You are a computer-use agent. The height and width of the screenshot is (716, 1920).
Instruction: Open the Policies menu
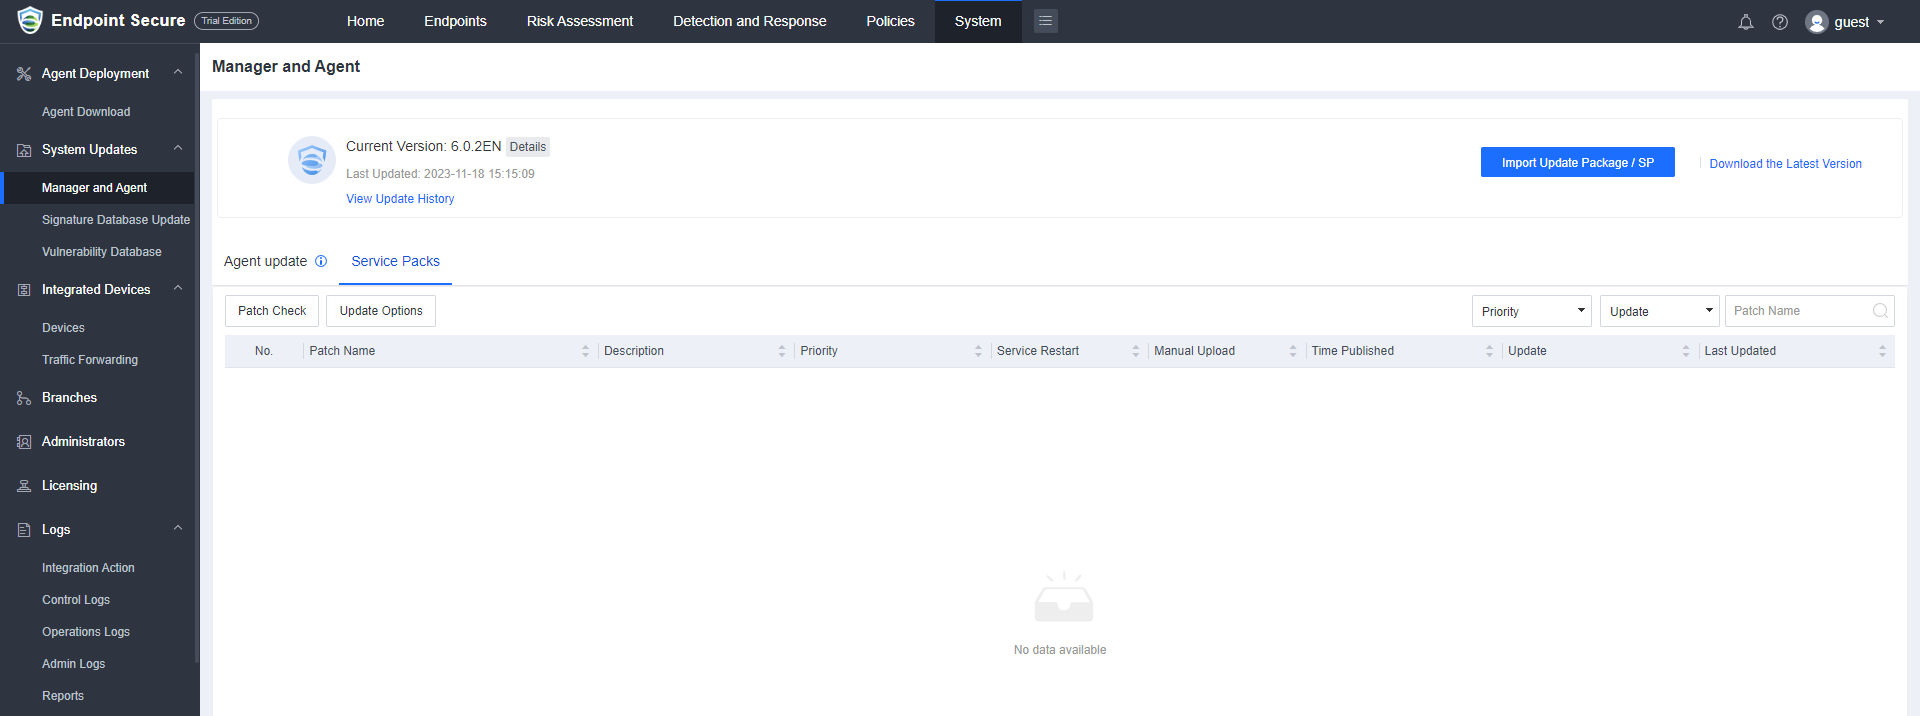click(890, 21)
